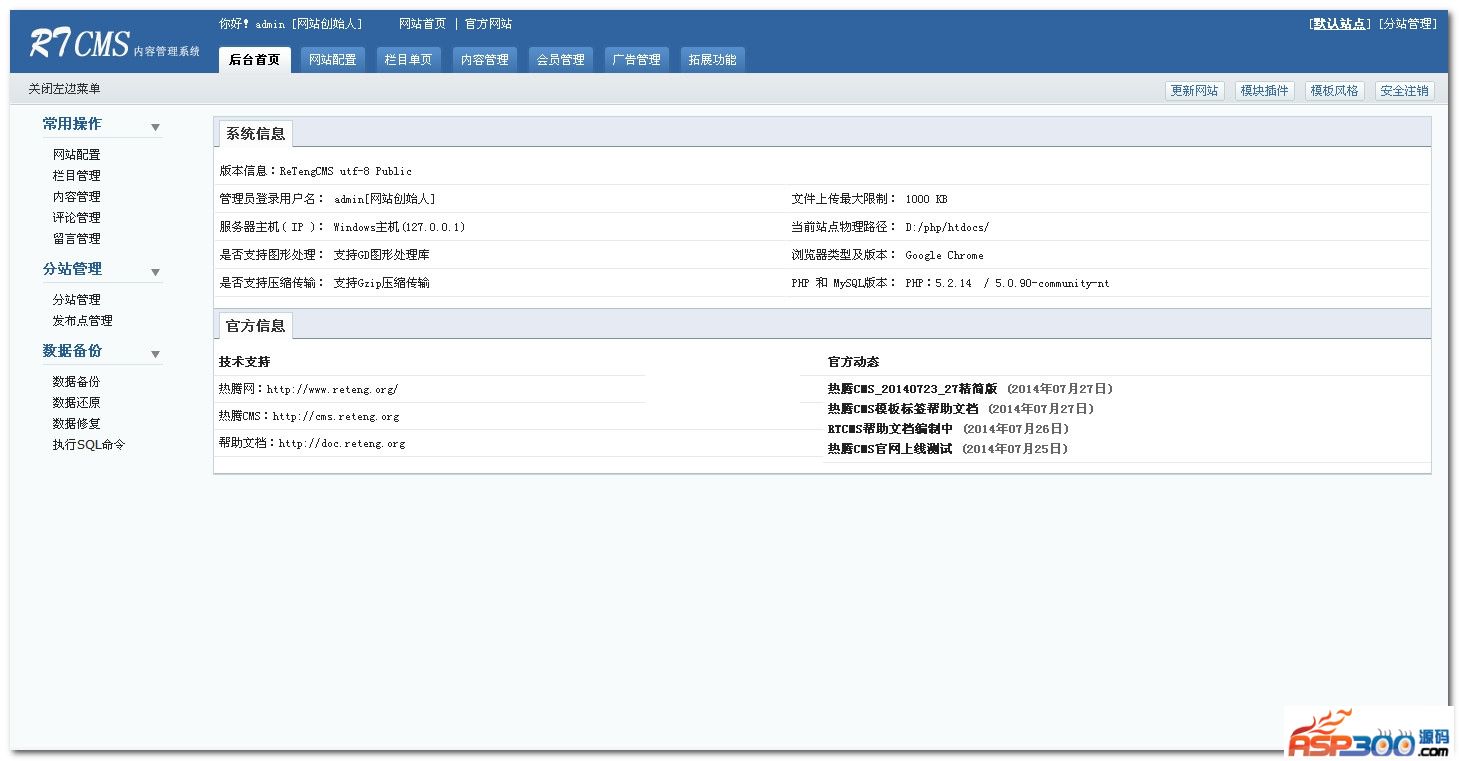Select the 会员管理 tab
This screenshot has width=1459, height=761.
[561, 60]
